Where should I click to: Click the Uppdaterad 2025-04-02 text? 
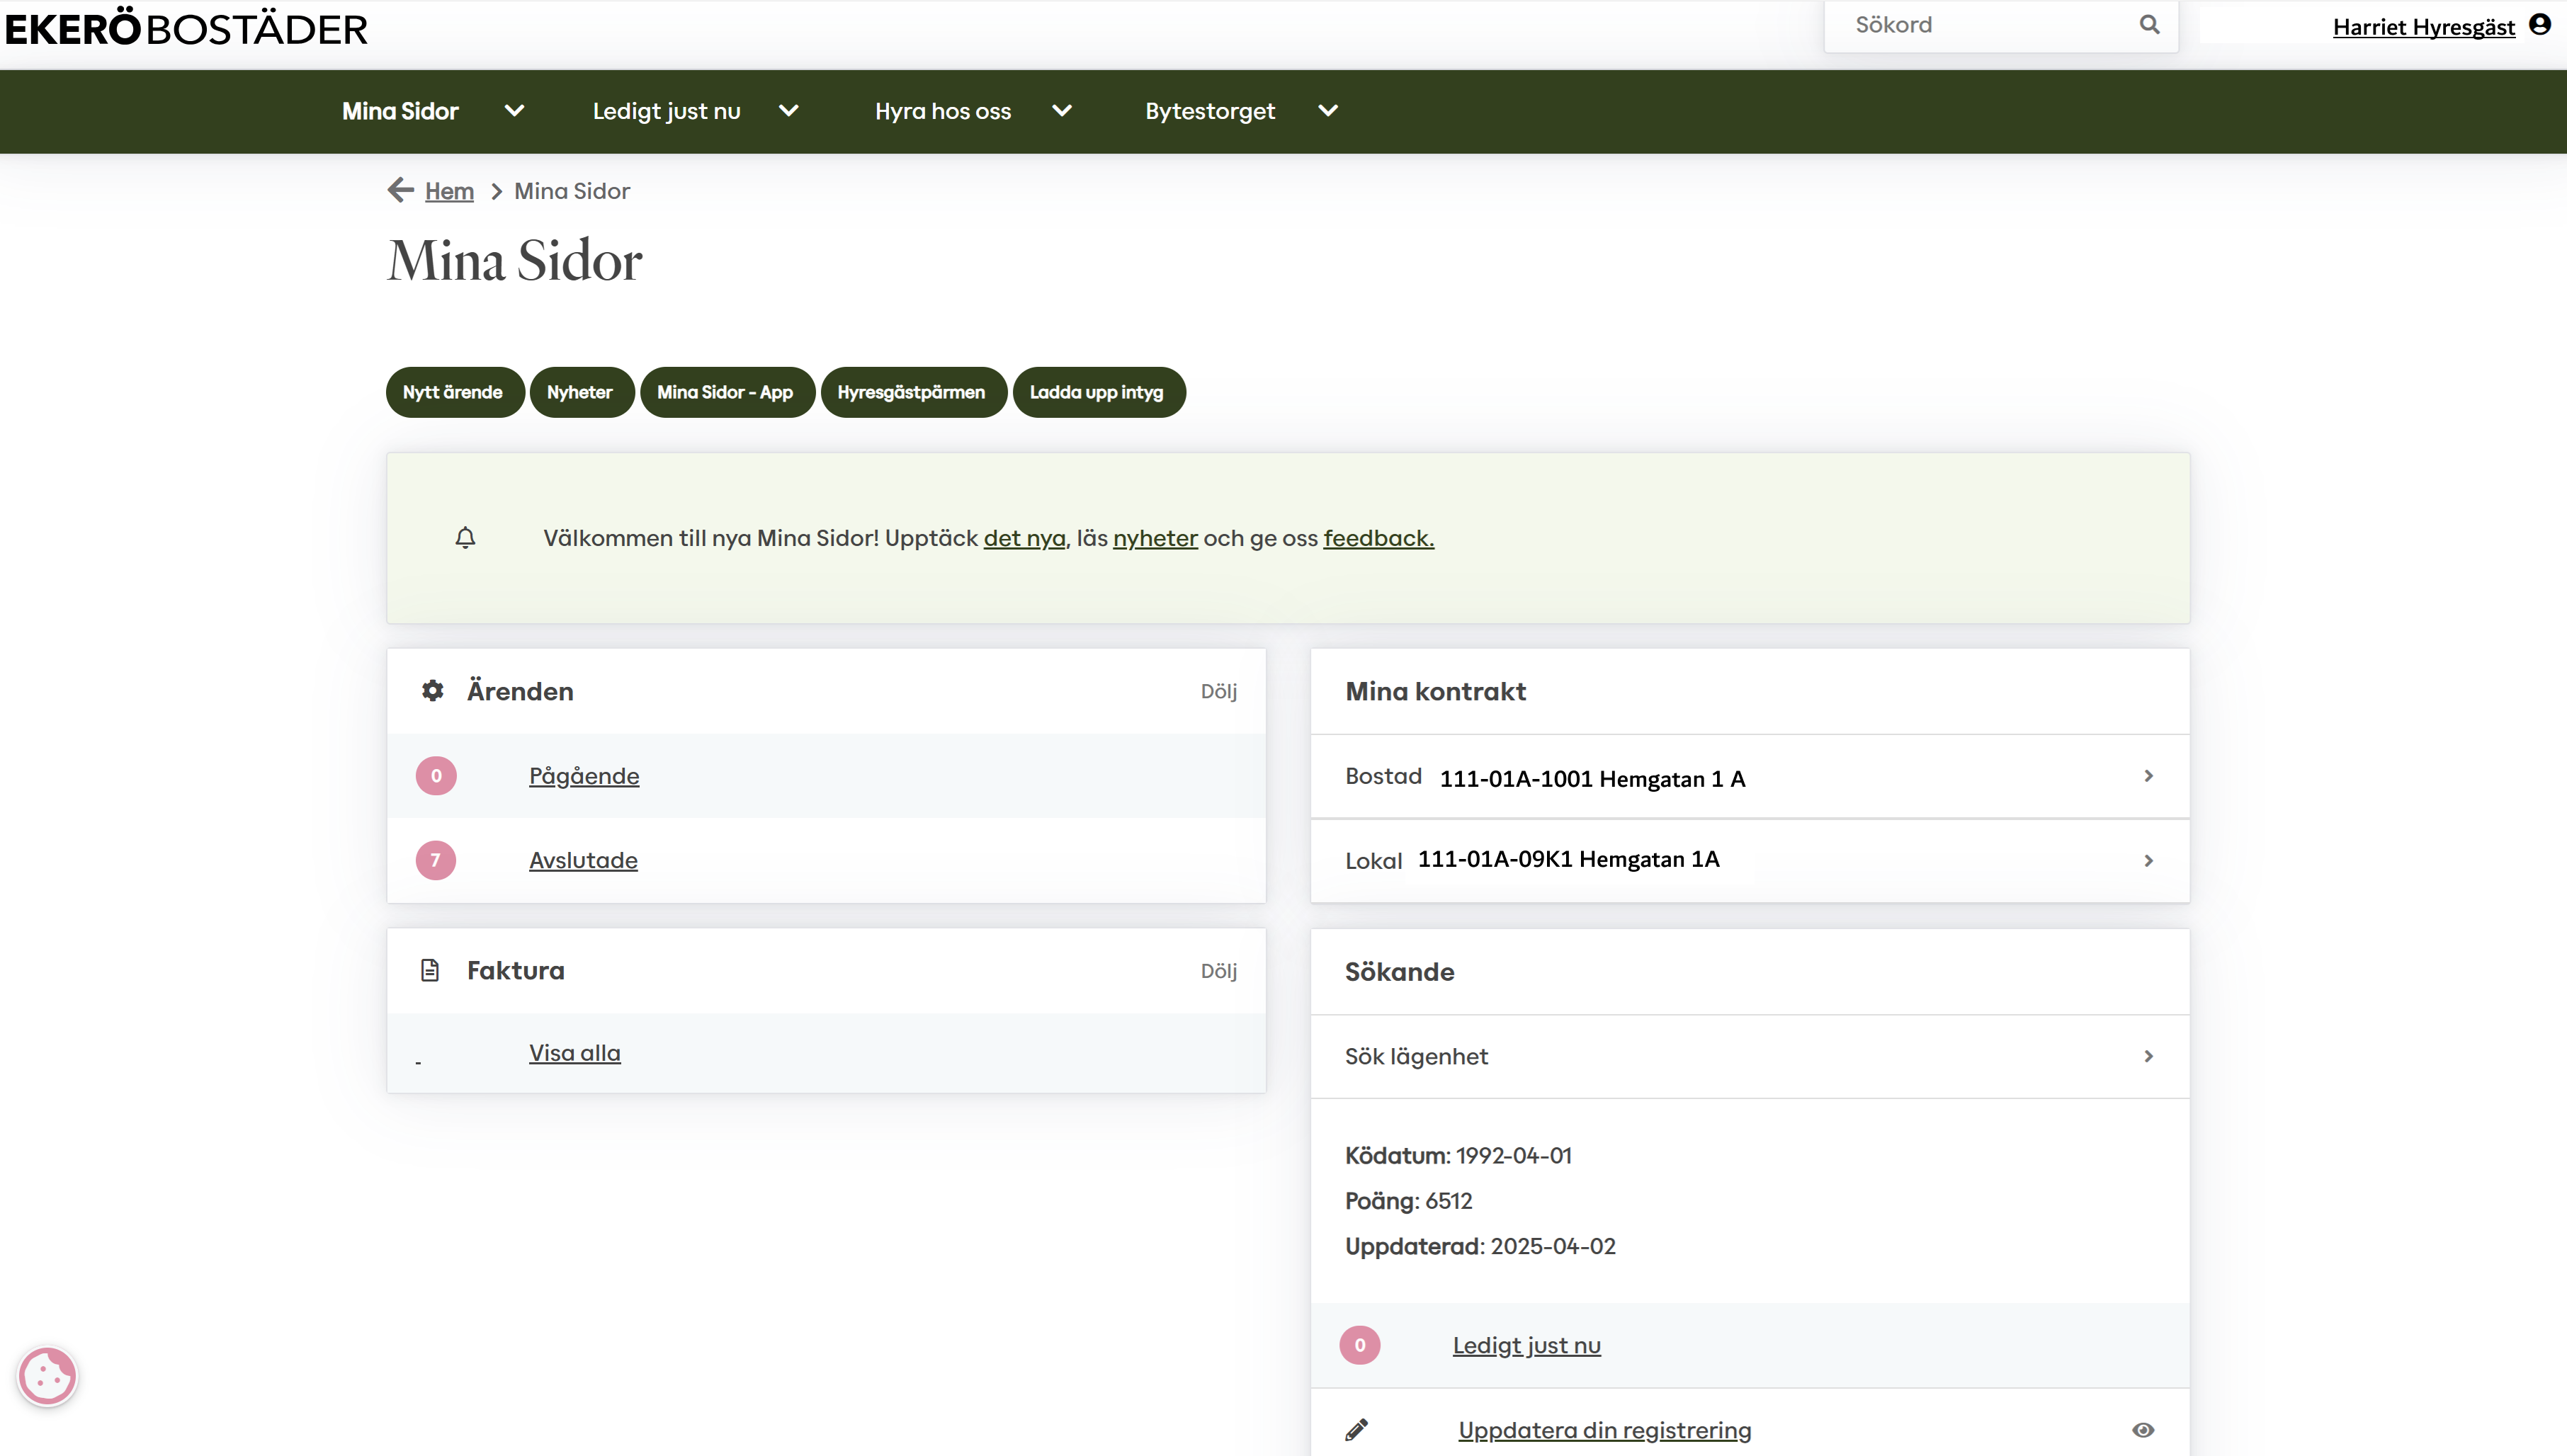[x=1480, y=1246]
